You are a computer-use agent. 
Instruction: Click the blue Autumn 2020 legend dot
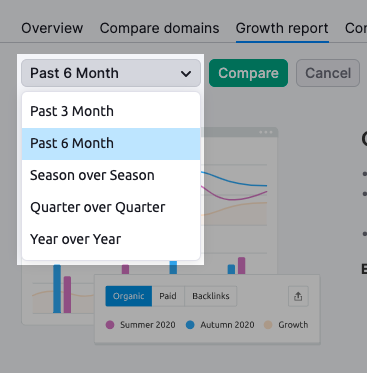click(190, 325)
